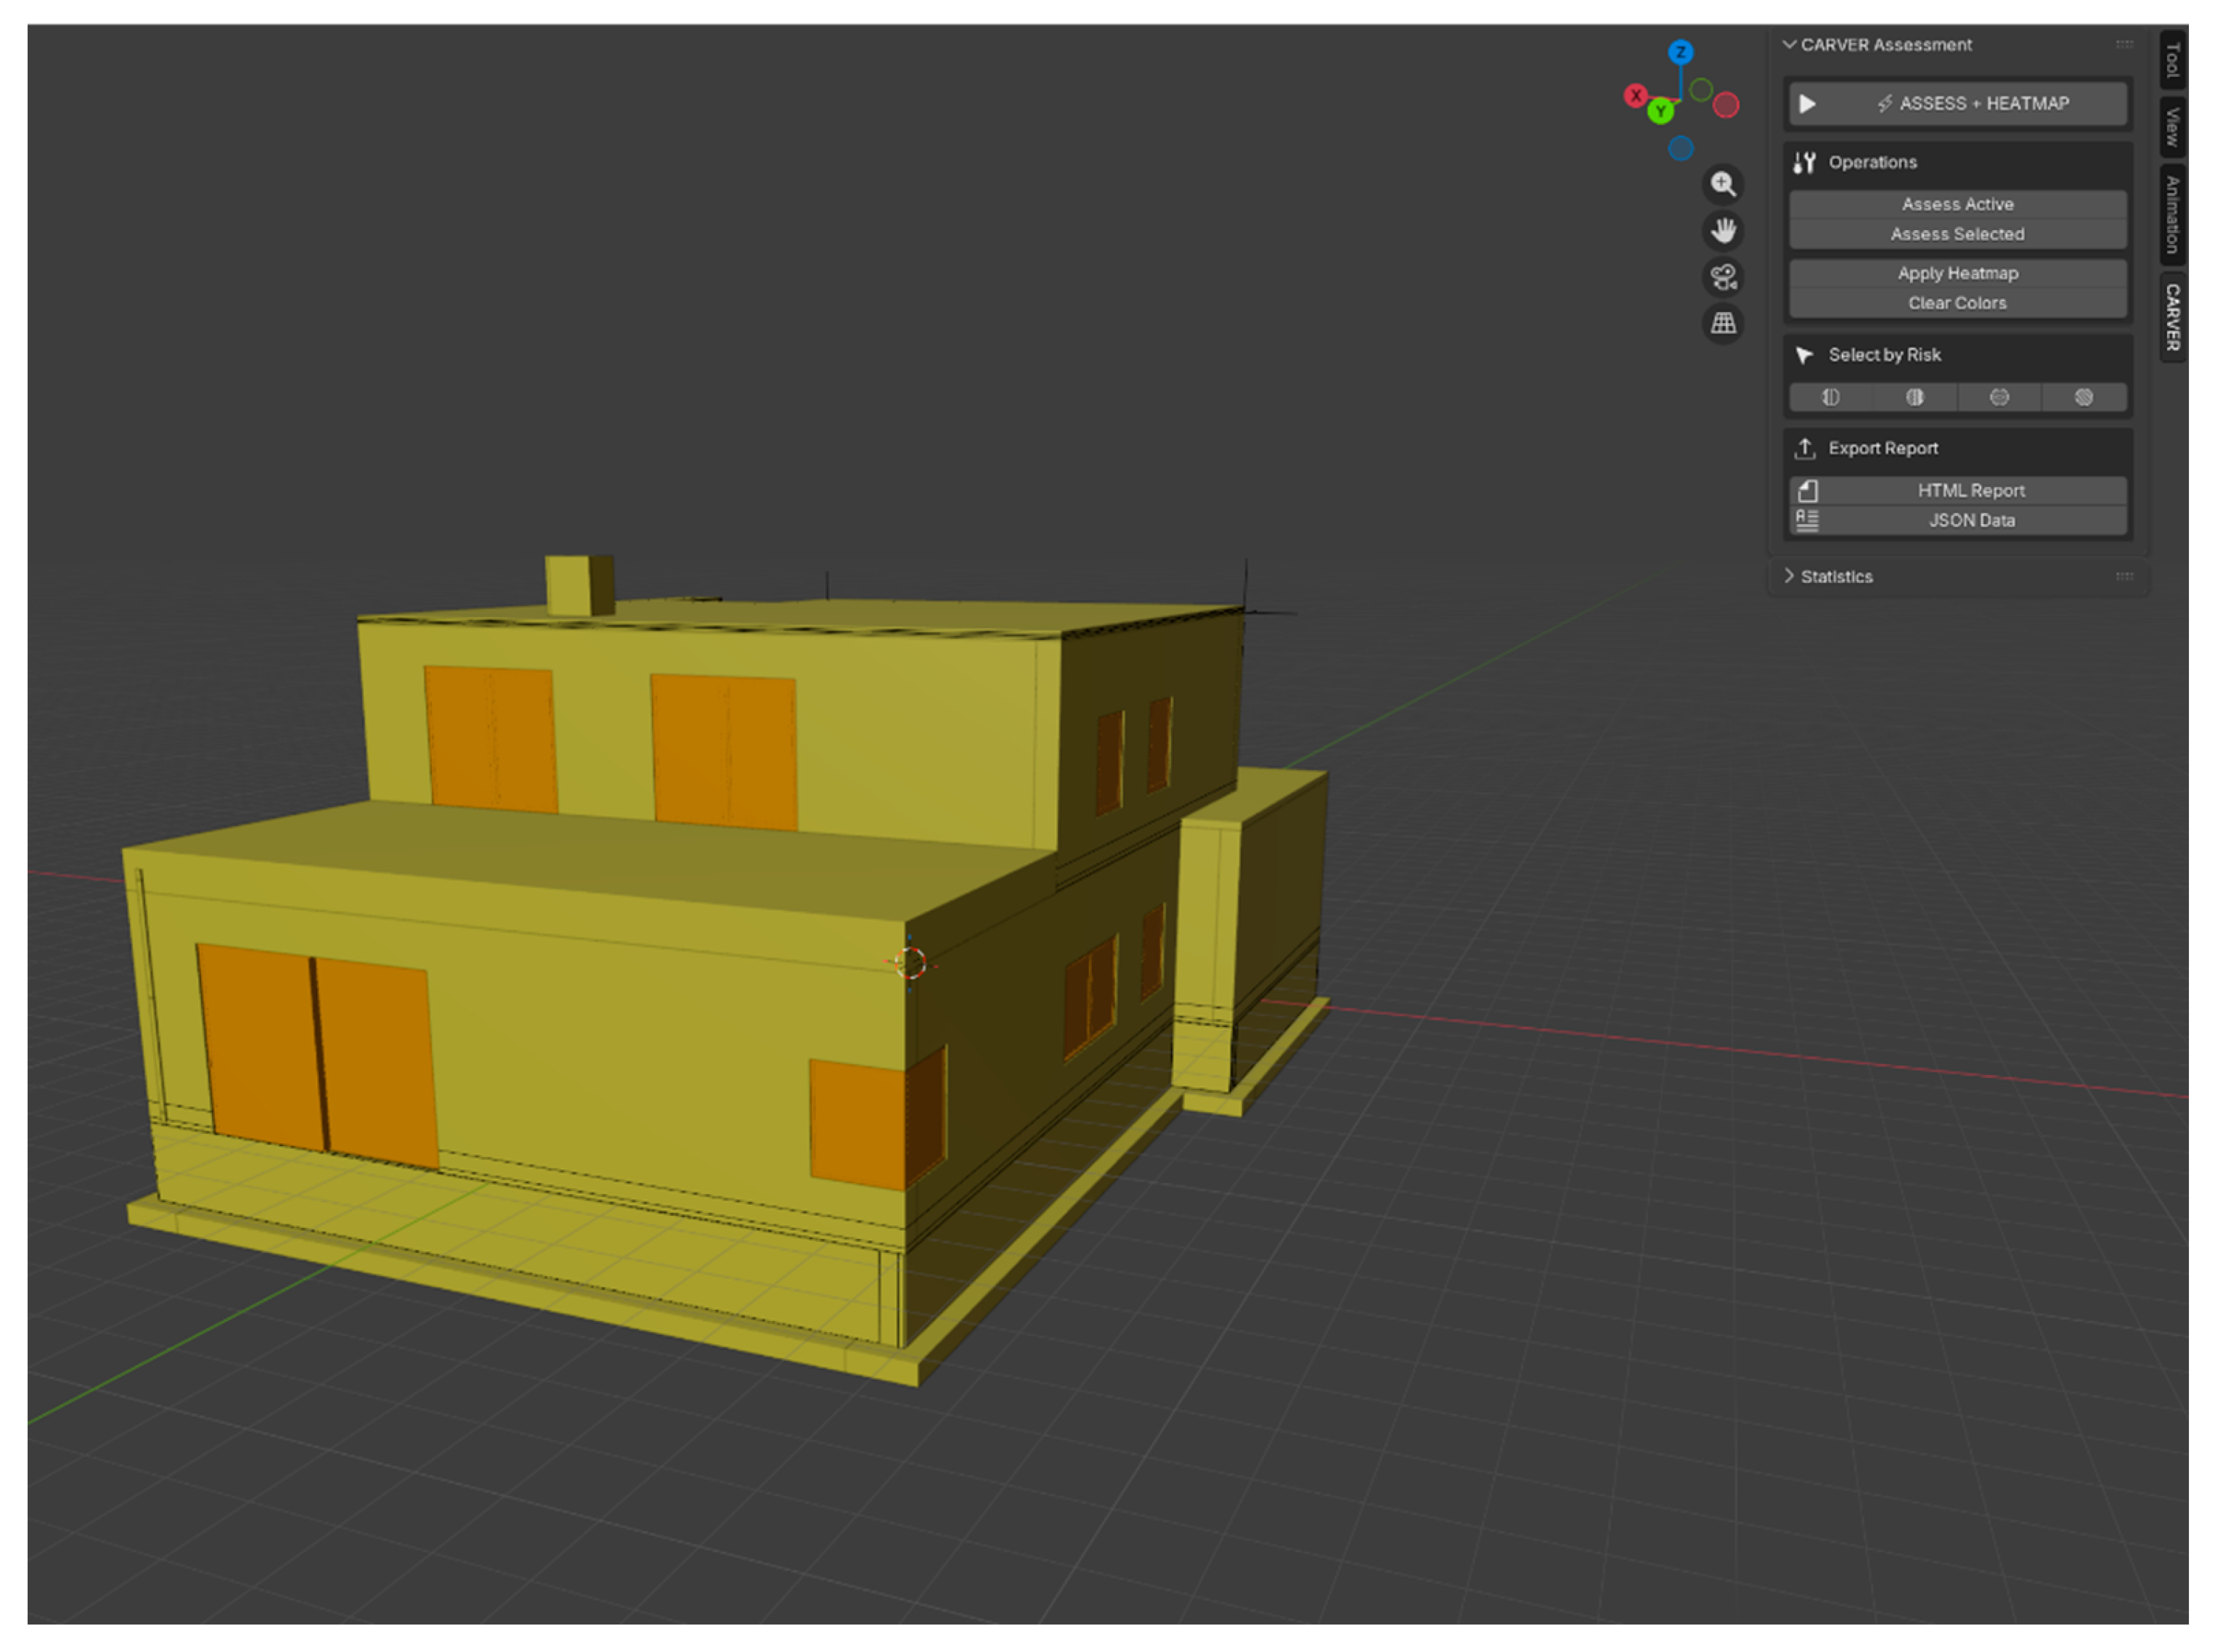
Task: Open the View sidebar tab
Action: [2172, 127]
